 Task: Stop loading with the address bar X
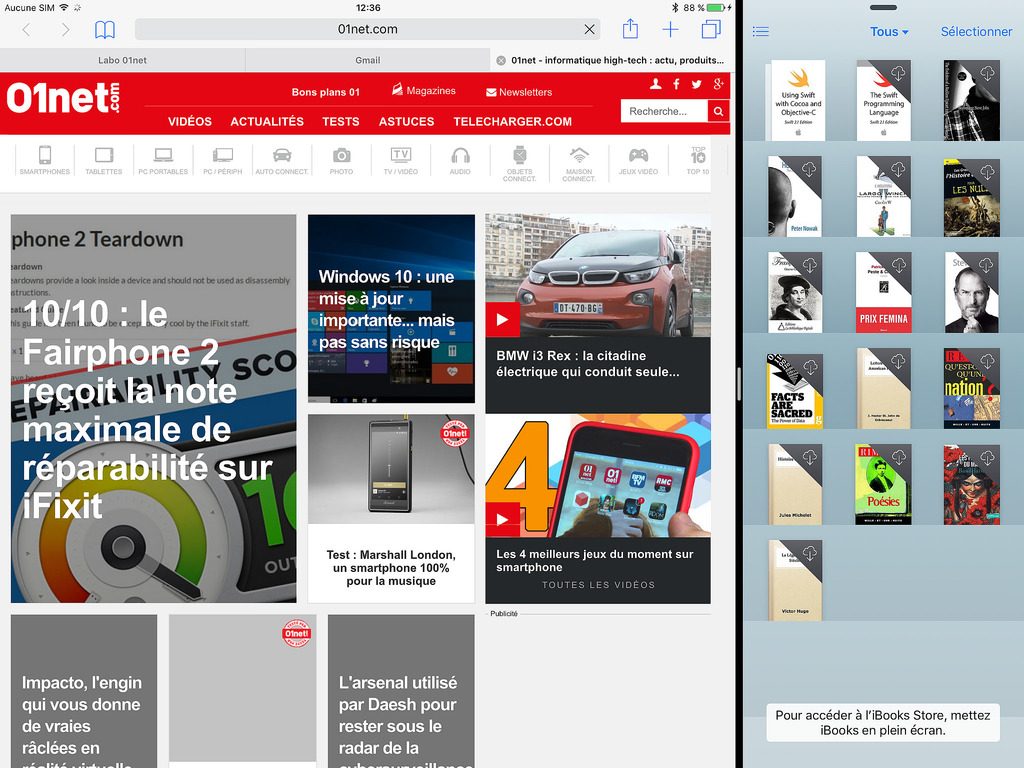589,29
